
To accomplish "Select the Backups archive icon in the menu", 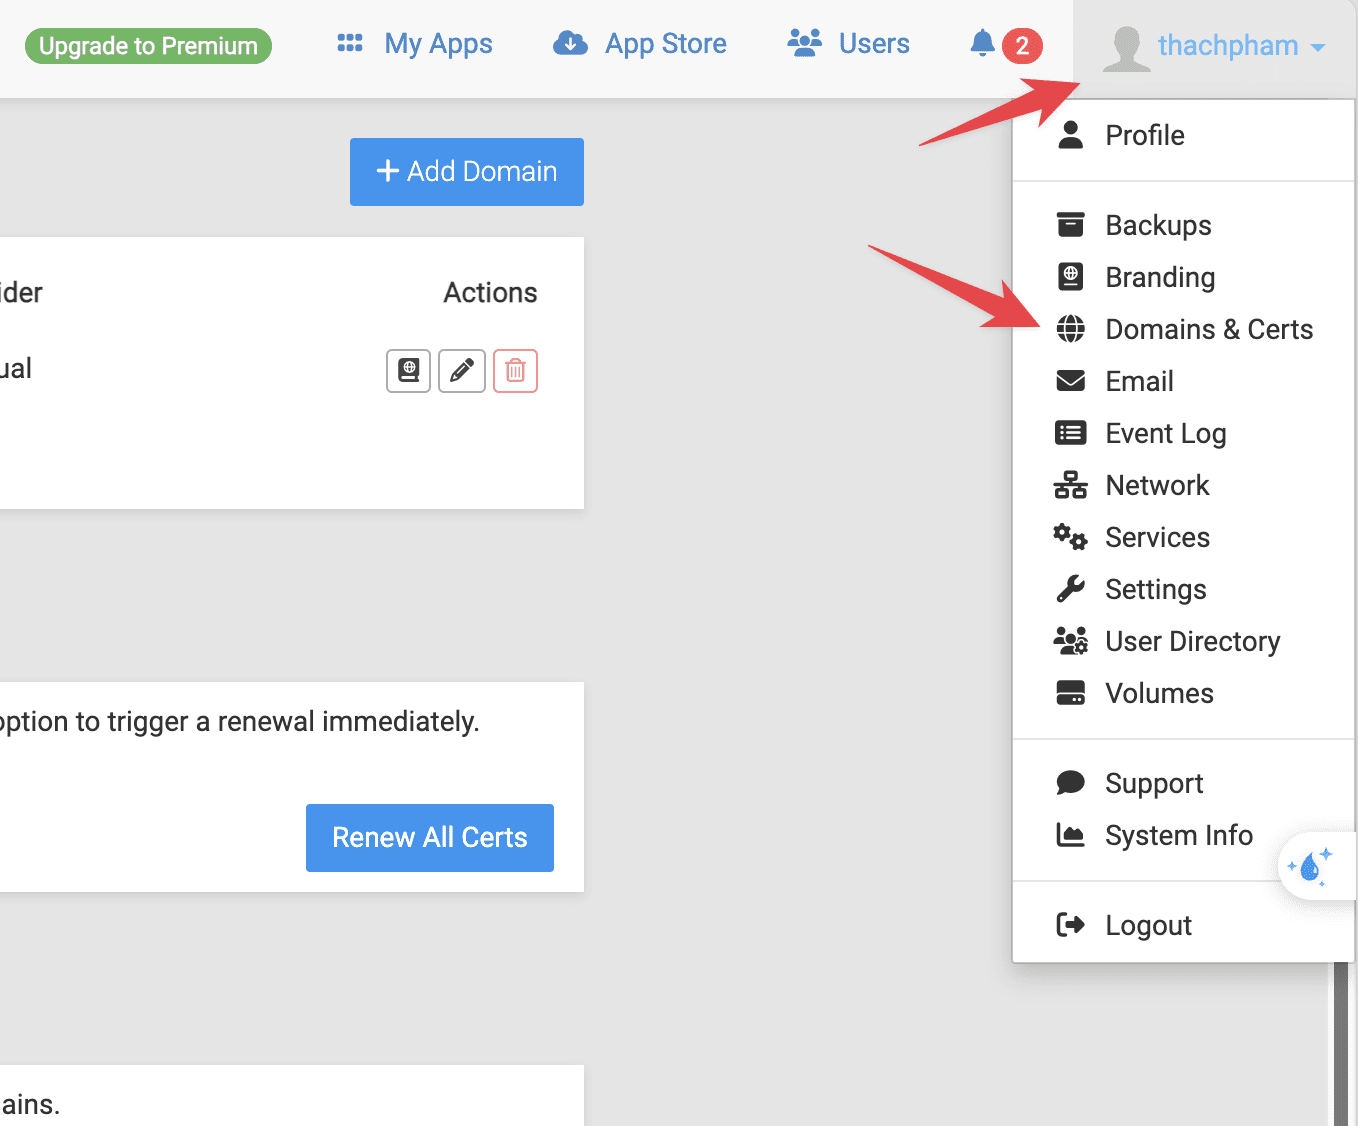I will coord(1070,224).
